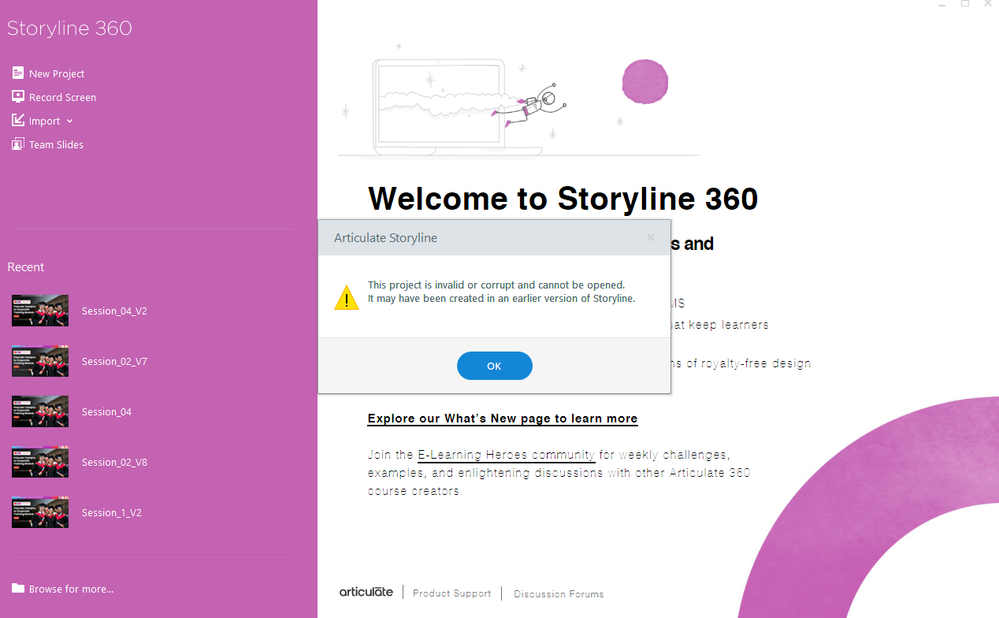999x618 pixels.
Task: Click the Record Screen monitor icon
Action: [x=18, y=97]
